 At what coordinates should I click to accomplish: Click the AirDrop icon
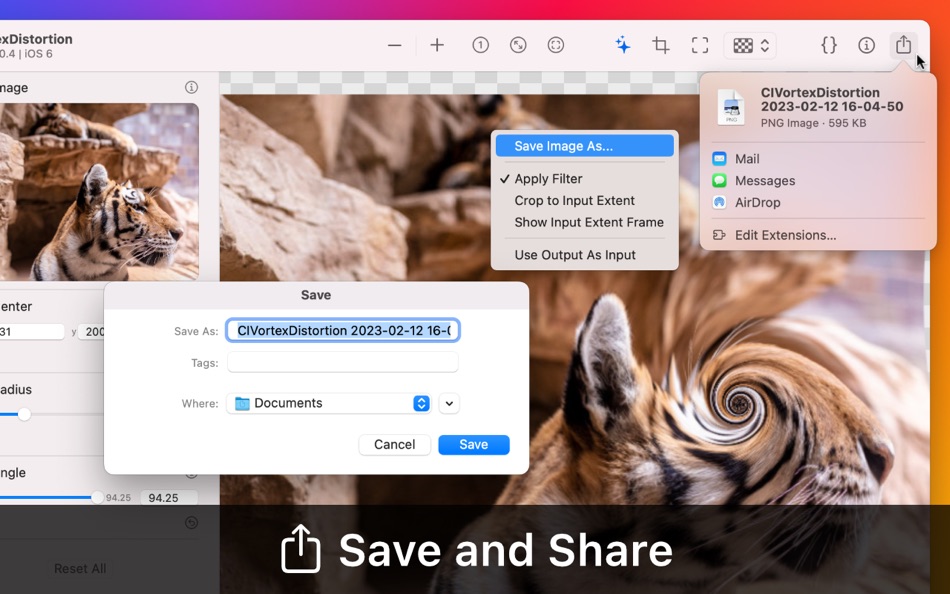click(719, 202)
